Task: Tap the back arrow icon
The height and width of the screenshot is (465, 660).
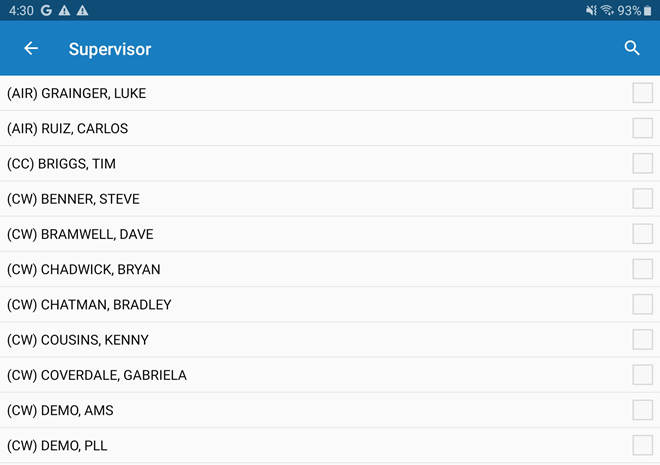Action: point(31,48)
